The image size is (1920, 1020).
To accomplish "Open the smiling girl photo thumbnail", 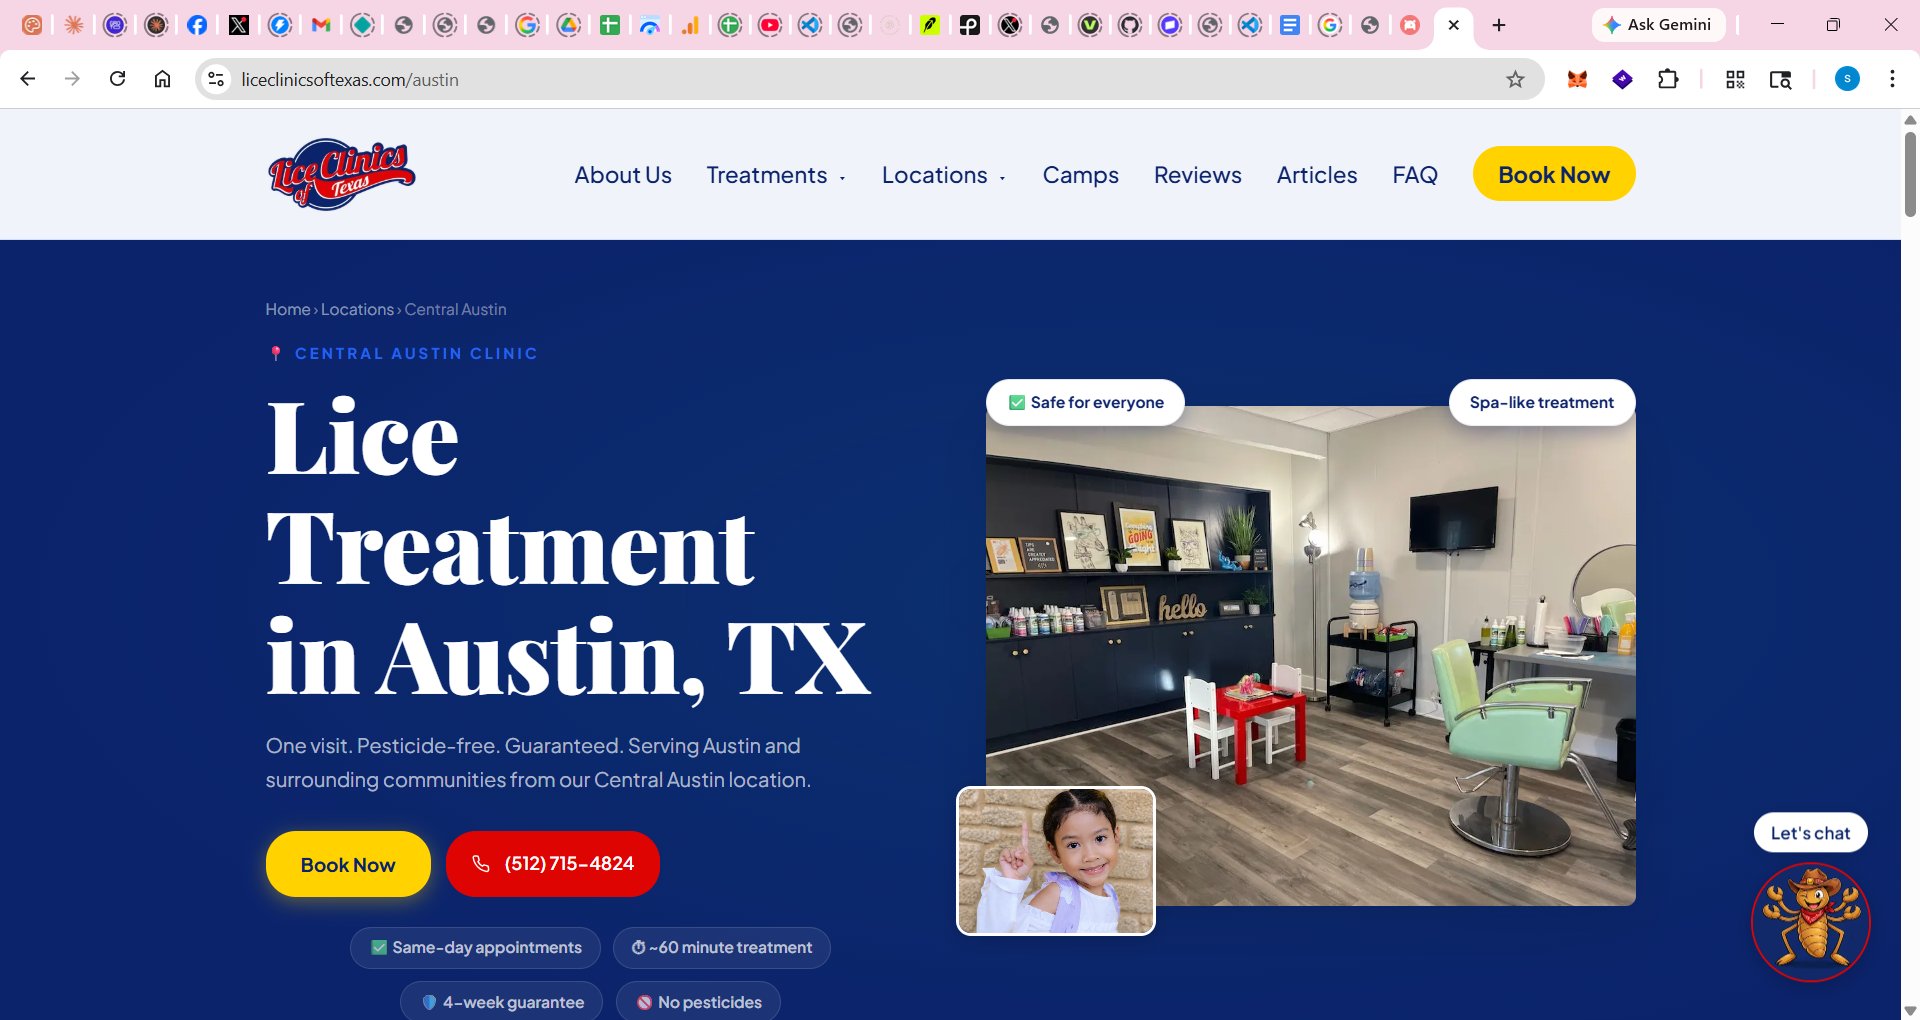I will [1056, 861].
